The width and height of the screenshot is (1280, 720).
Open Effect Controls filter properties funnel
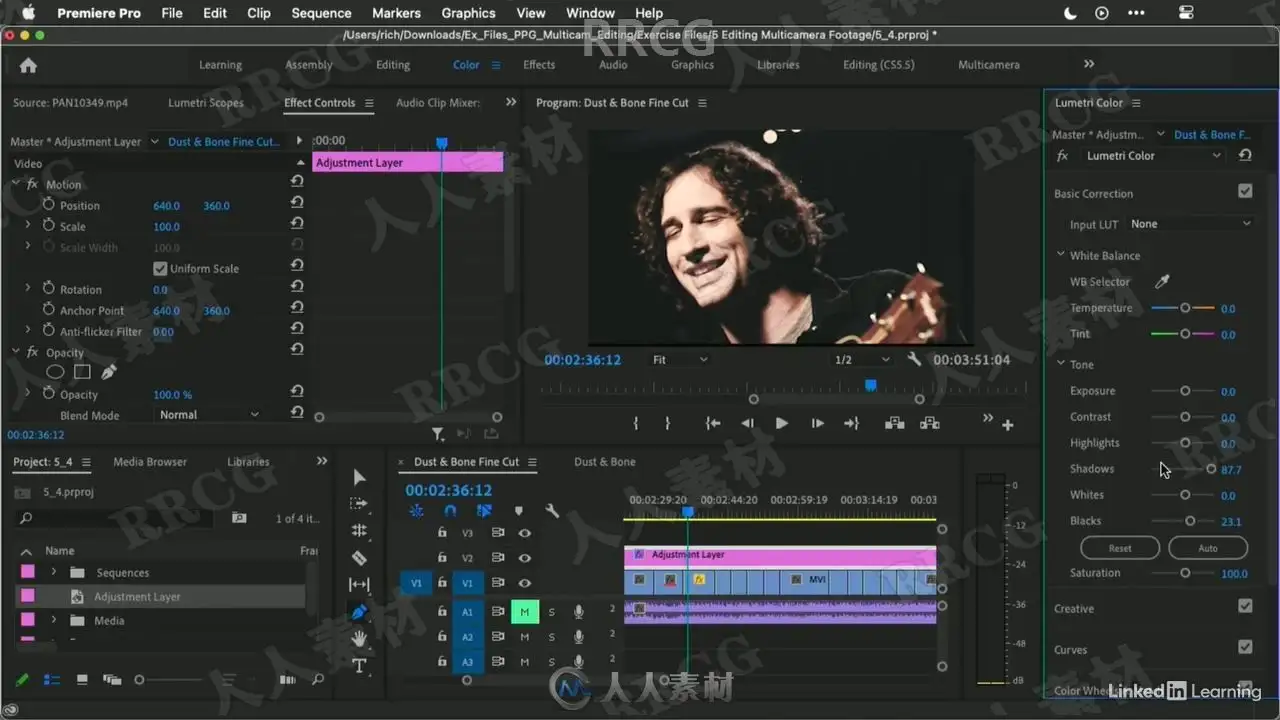click(x=438, y=434)
